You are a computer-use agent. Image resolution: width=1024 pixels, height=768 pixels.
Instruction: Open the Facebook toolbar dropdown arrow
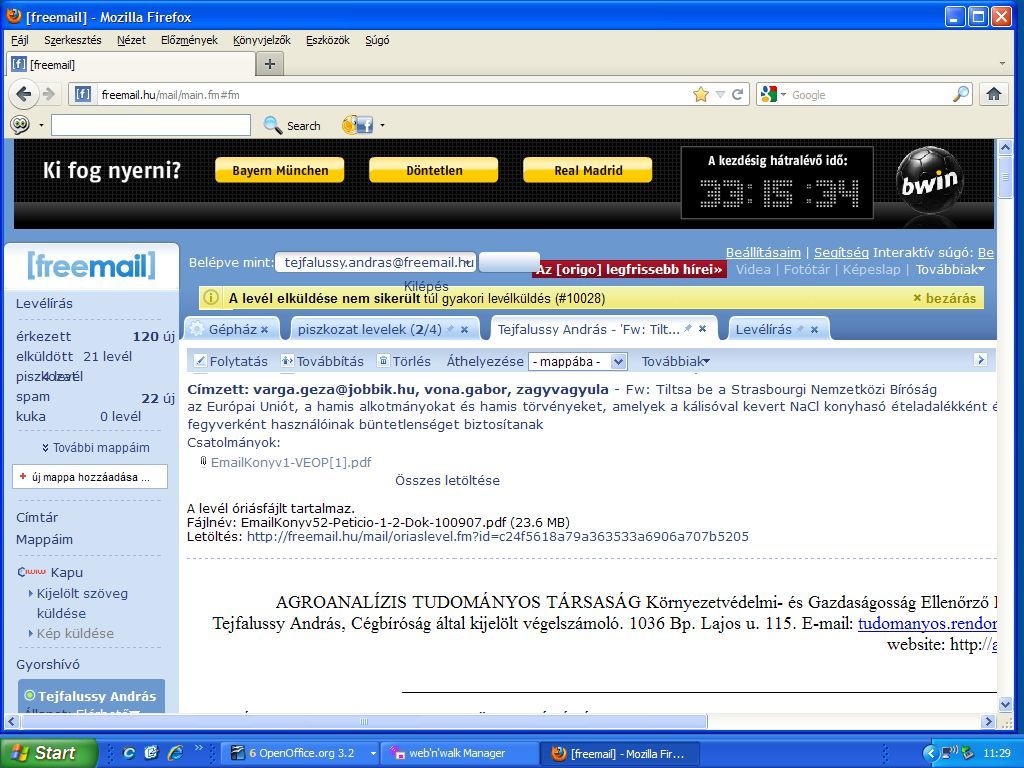(382, 125)
